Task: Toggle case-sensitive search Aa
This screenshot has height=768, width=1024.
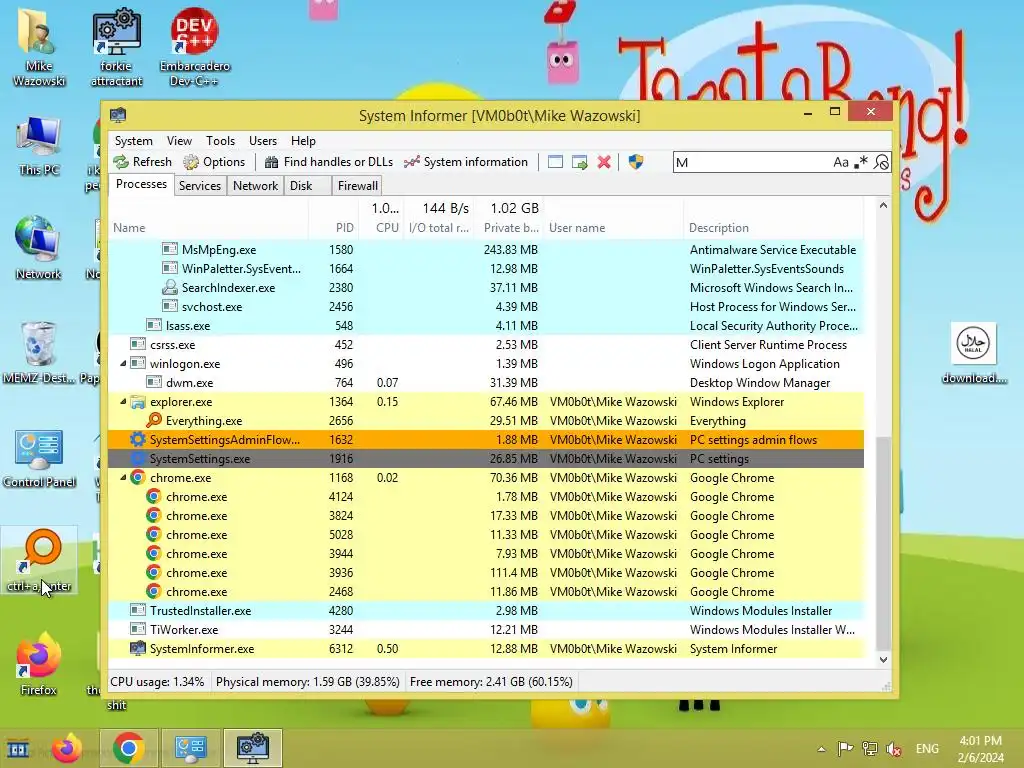Action: tap(840, 162)
